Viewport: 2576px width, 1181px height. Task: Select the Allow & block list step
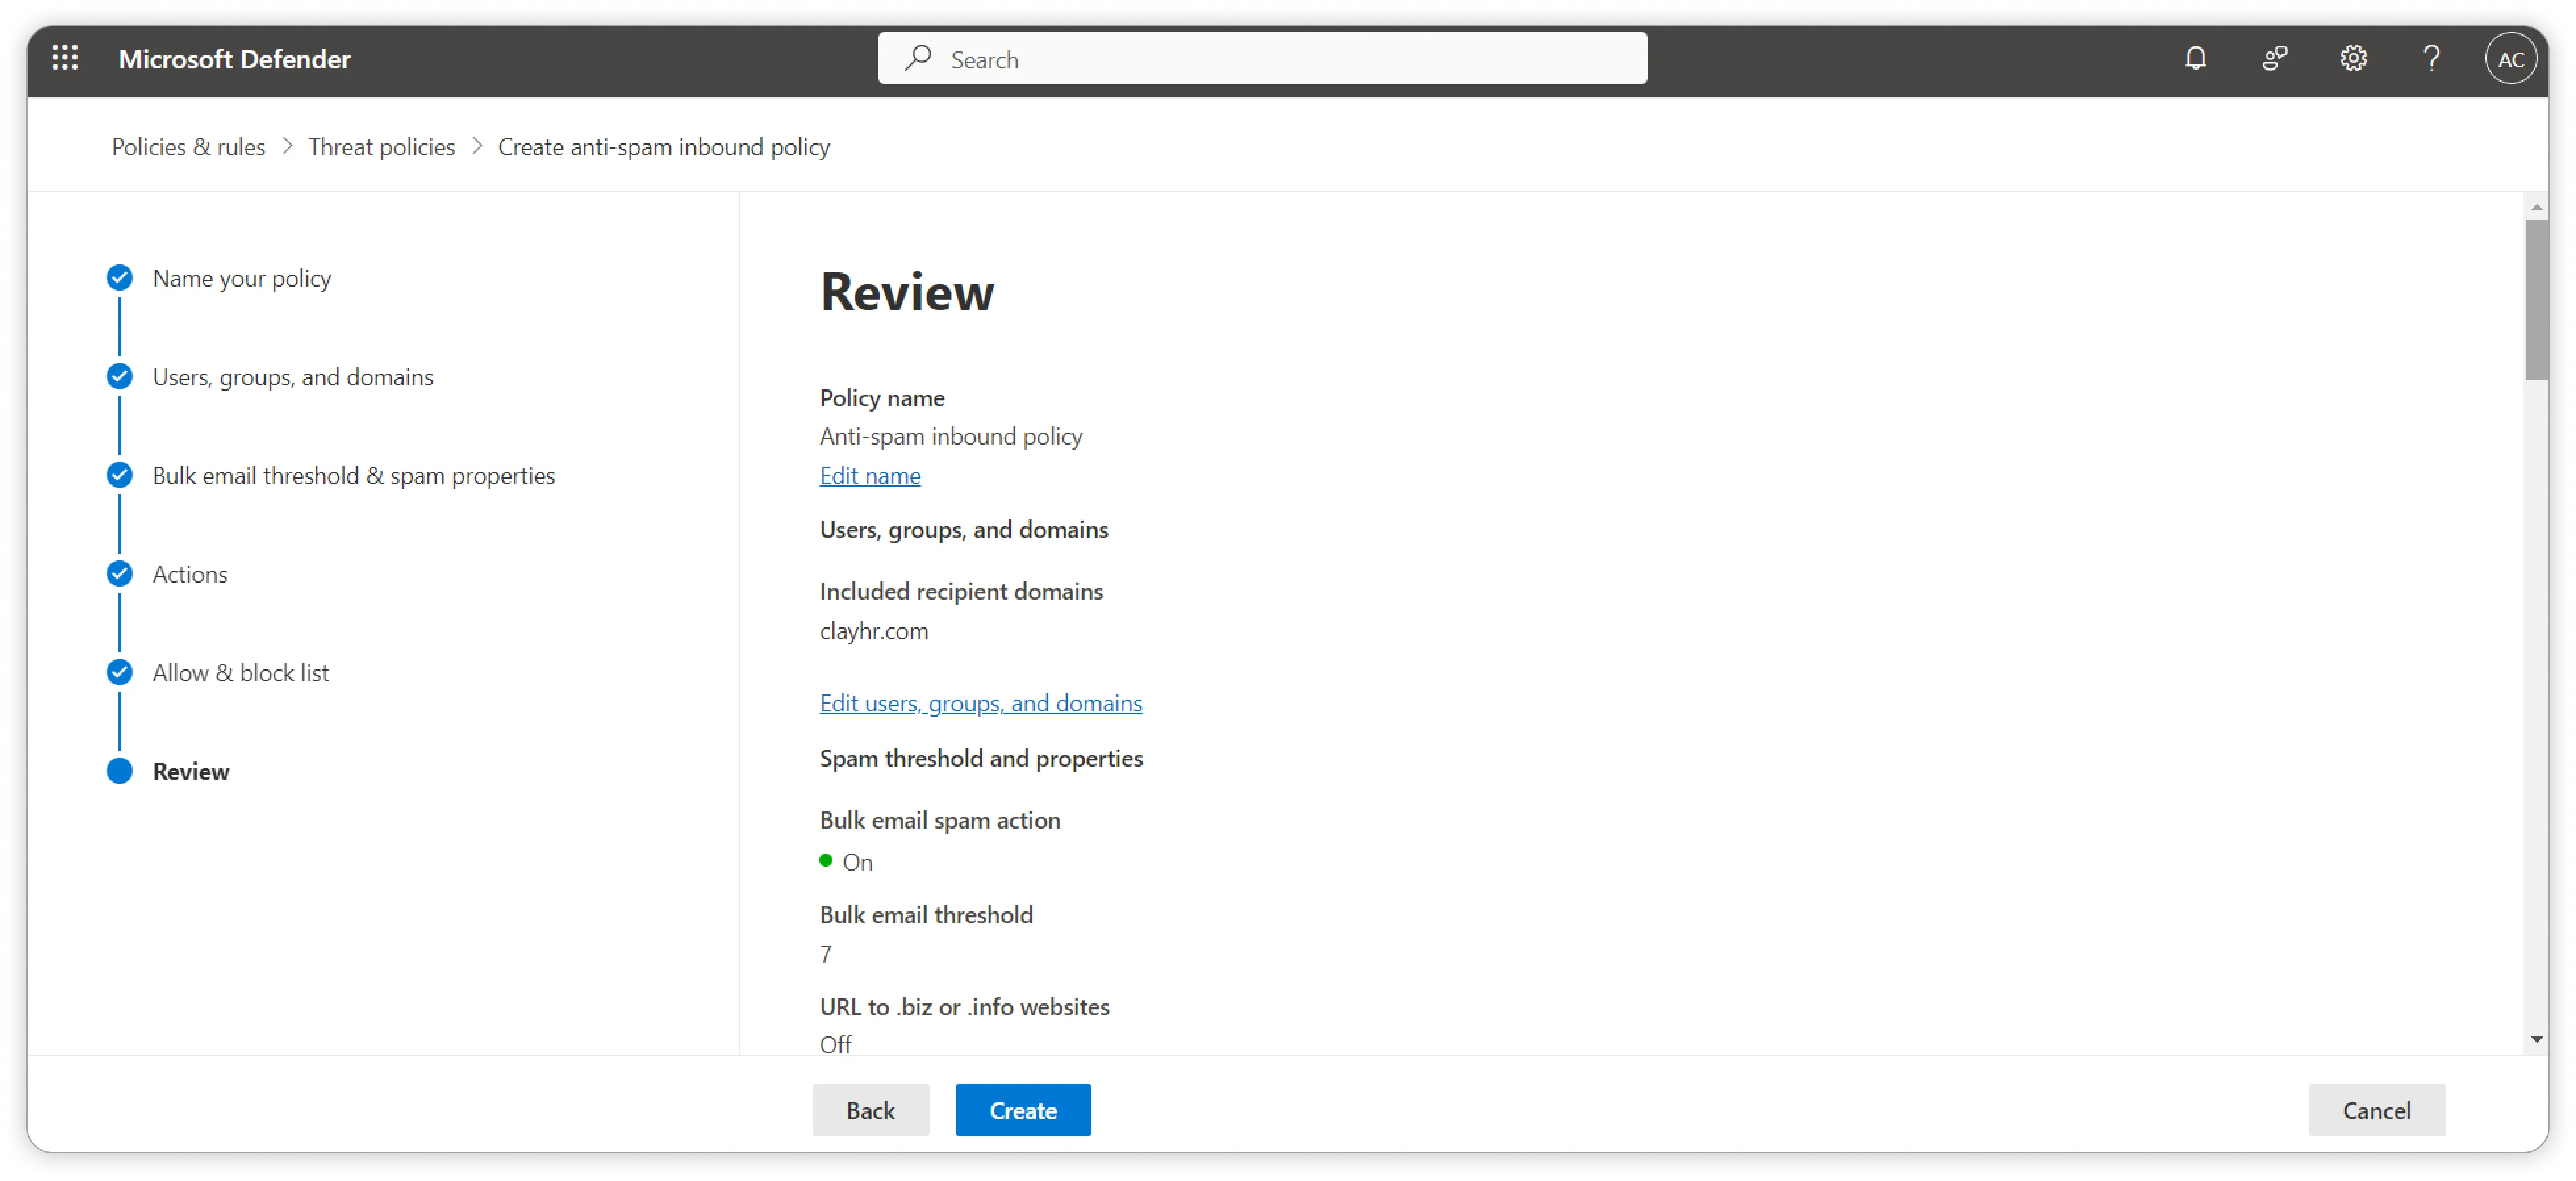[240, 673]
